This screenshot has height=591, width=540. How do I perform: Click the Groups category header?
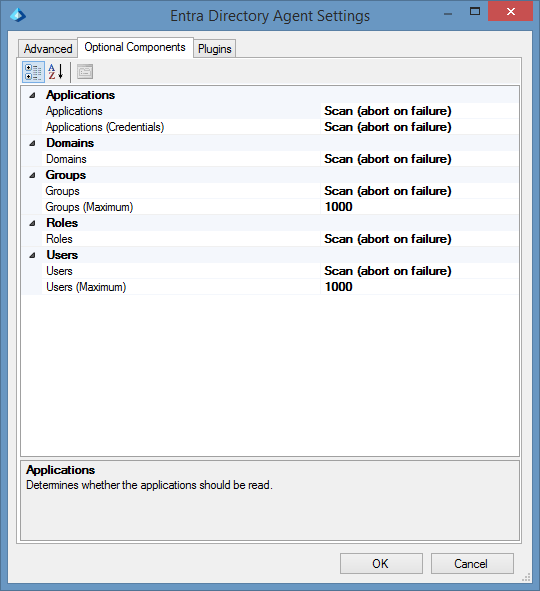(66, 175)
